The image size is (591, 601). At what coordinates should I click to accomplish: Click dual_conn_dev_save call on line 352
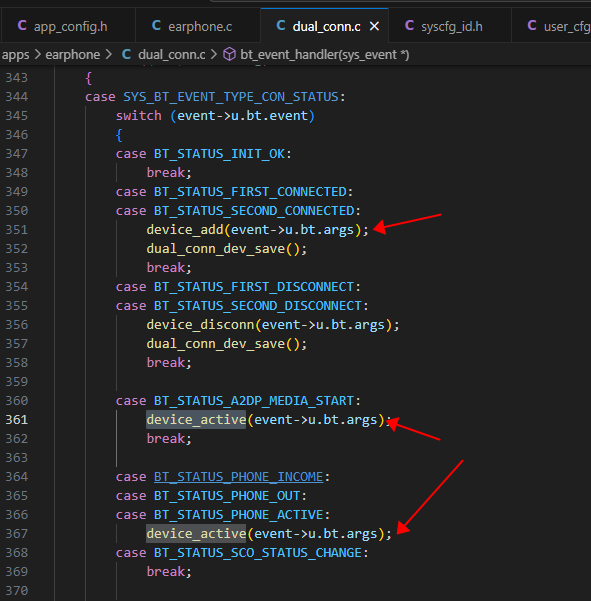pyautogui.click(x=215, y=249)
